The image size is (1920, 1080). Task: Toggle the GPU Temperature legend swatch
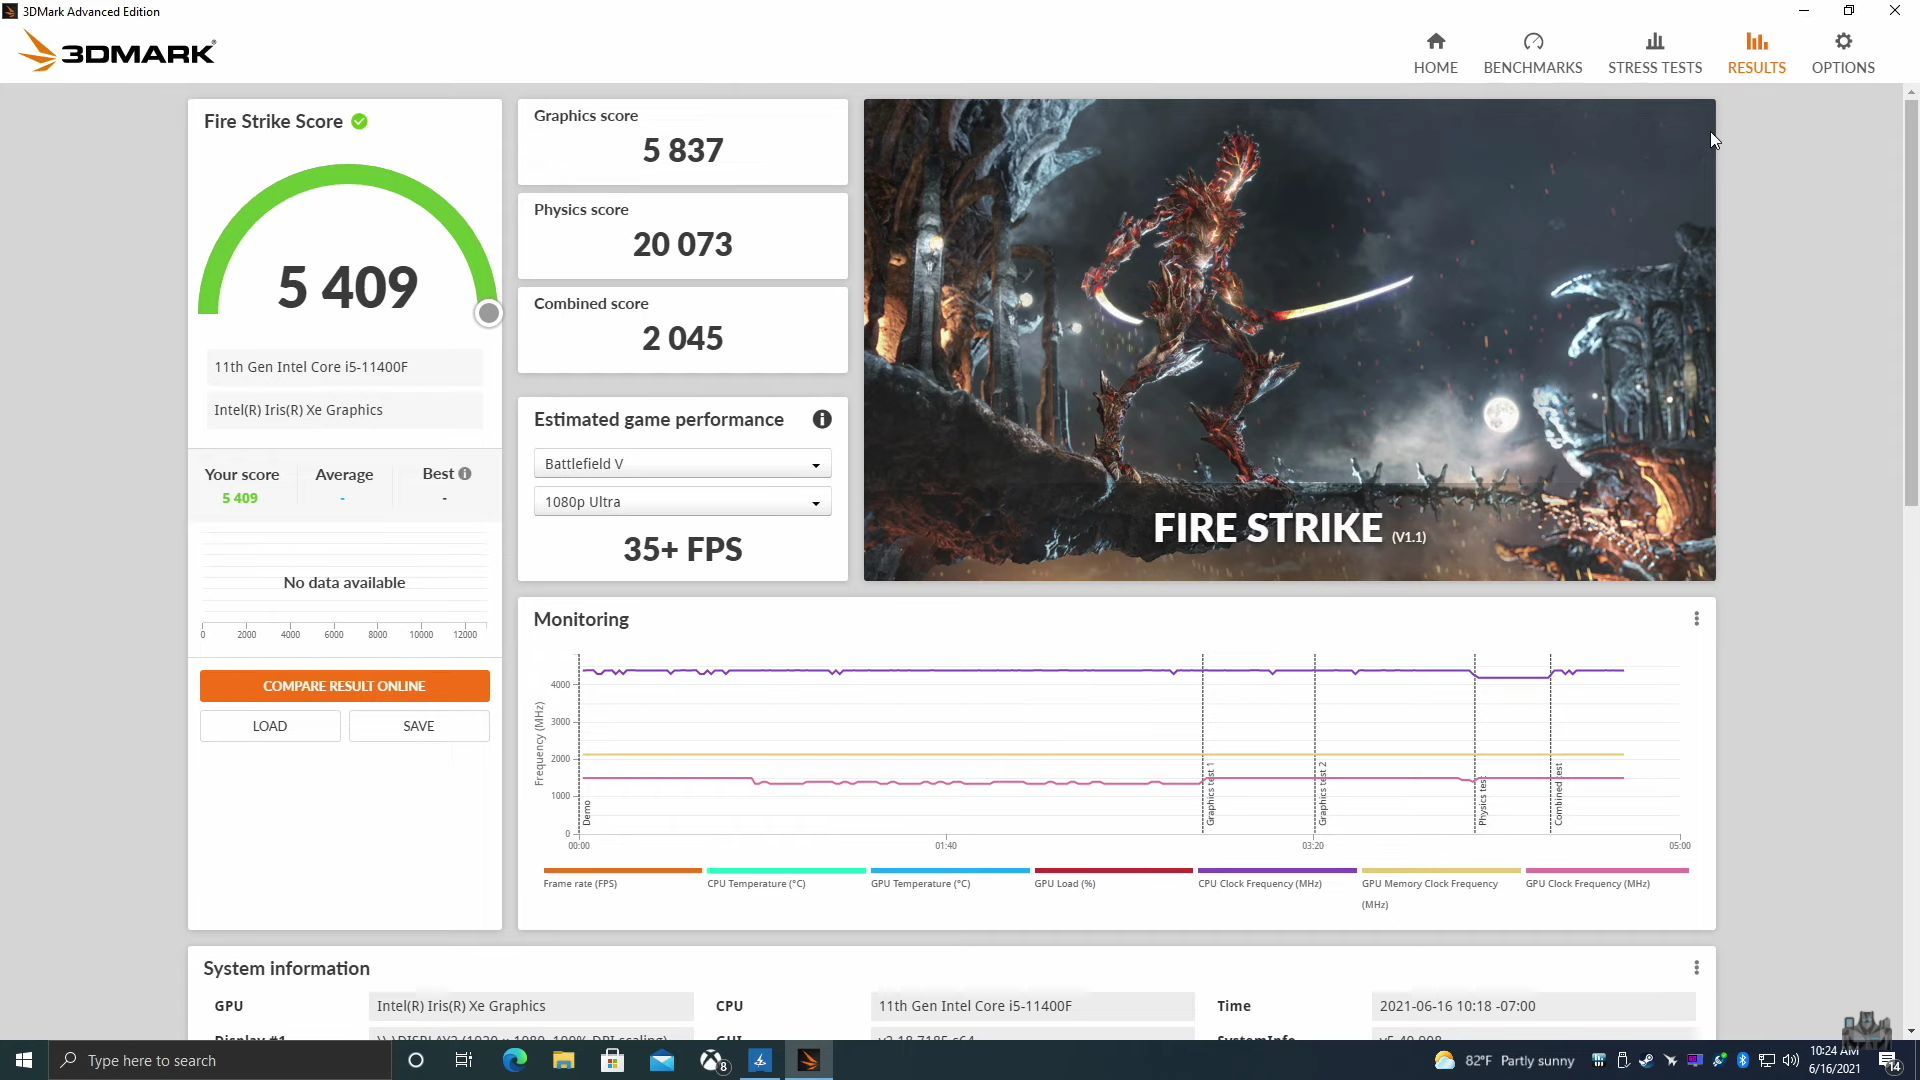[x=949, y=871]
